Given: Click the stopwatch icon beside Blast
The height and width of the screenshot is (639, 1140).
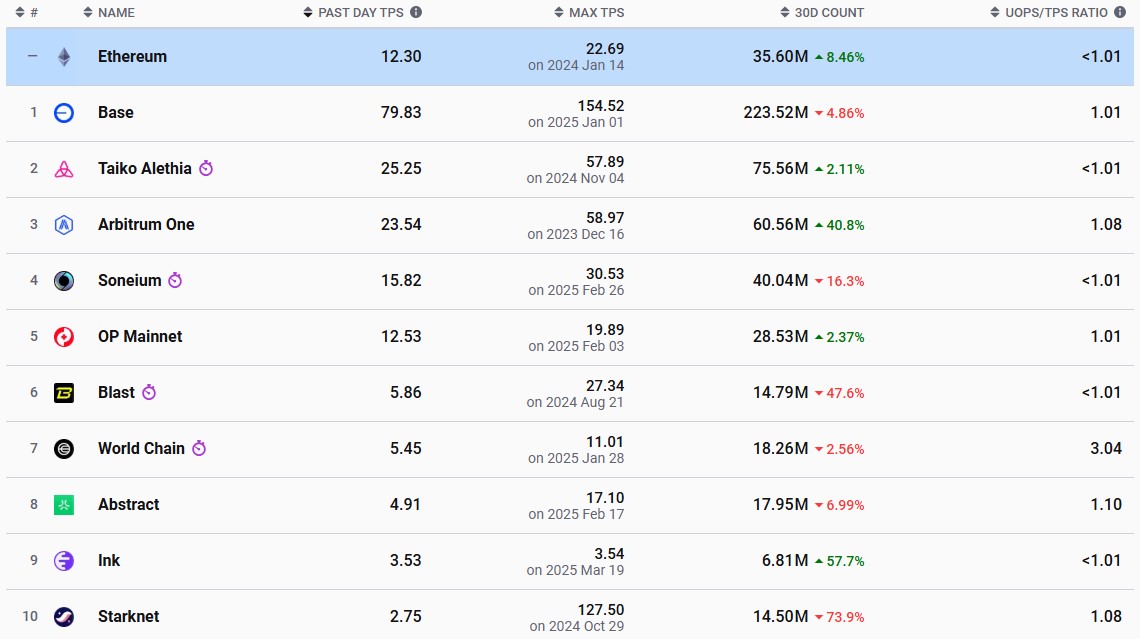Looking at the screenshot, I should 149,392.
